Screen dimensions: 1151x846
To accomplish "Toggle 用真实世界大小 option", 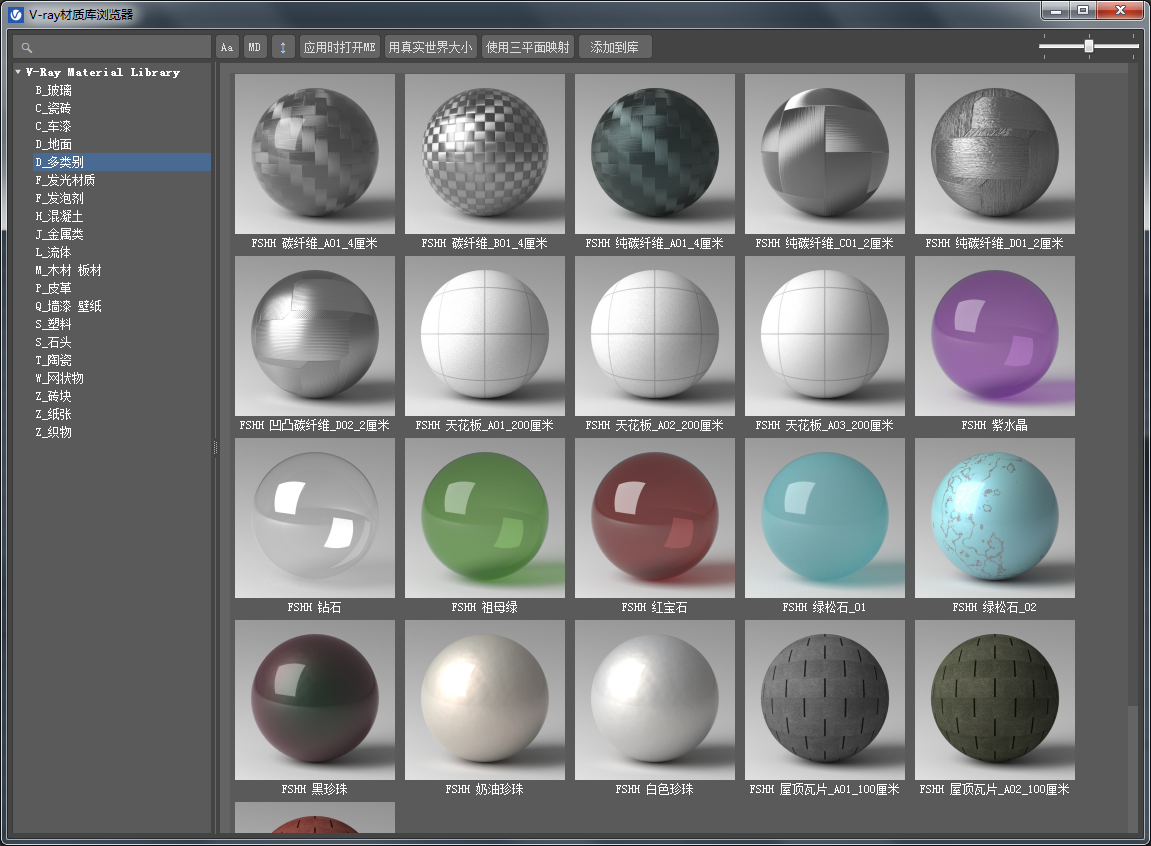I will pos(431,48).
